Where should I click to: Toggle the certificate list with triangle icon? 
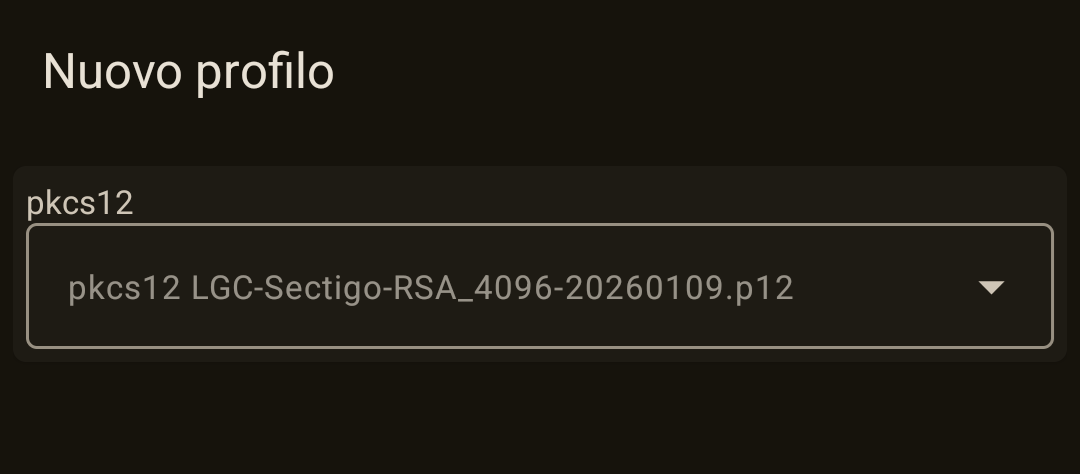coord(991,287)
